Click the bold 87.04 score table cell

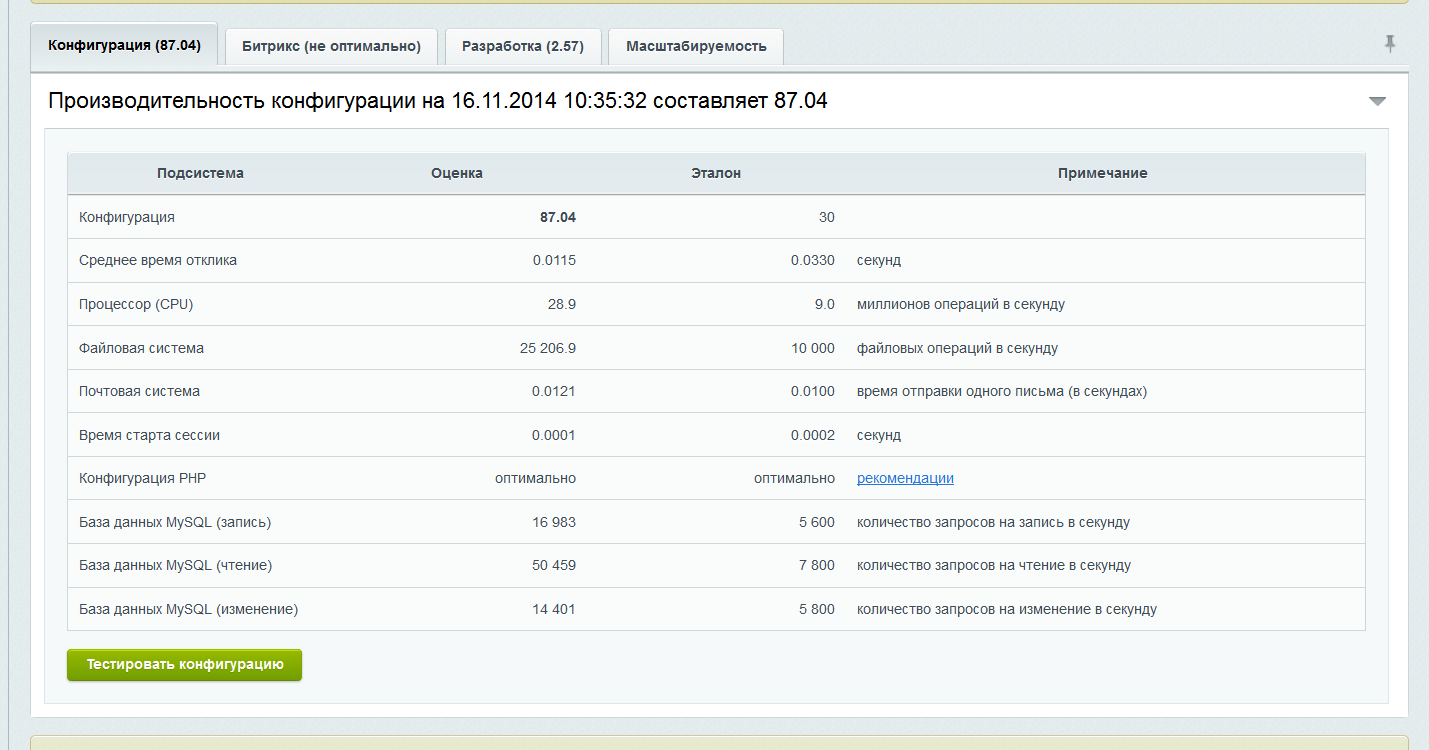point(558,217)
